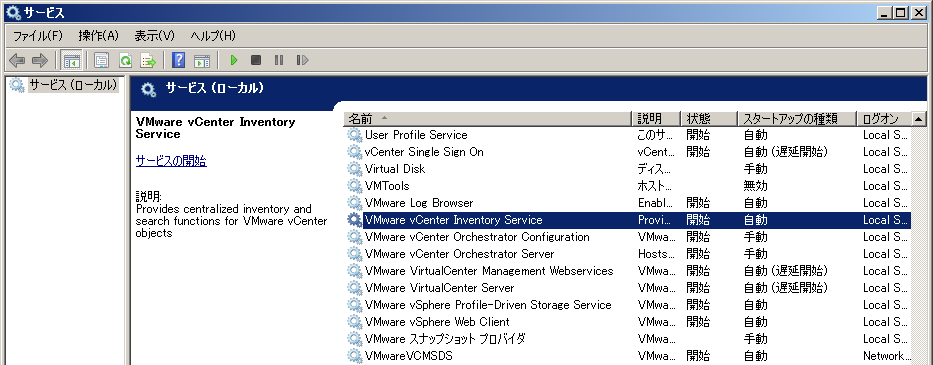Click the Services window title bar icon
933x365 pixels.
(x=13, y=12)
